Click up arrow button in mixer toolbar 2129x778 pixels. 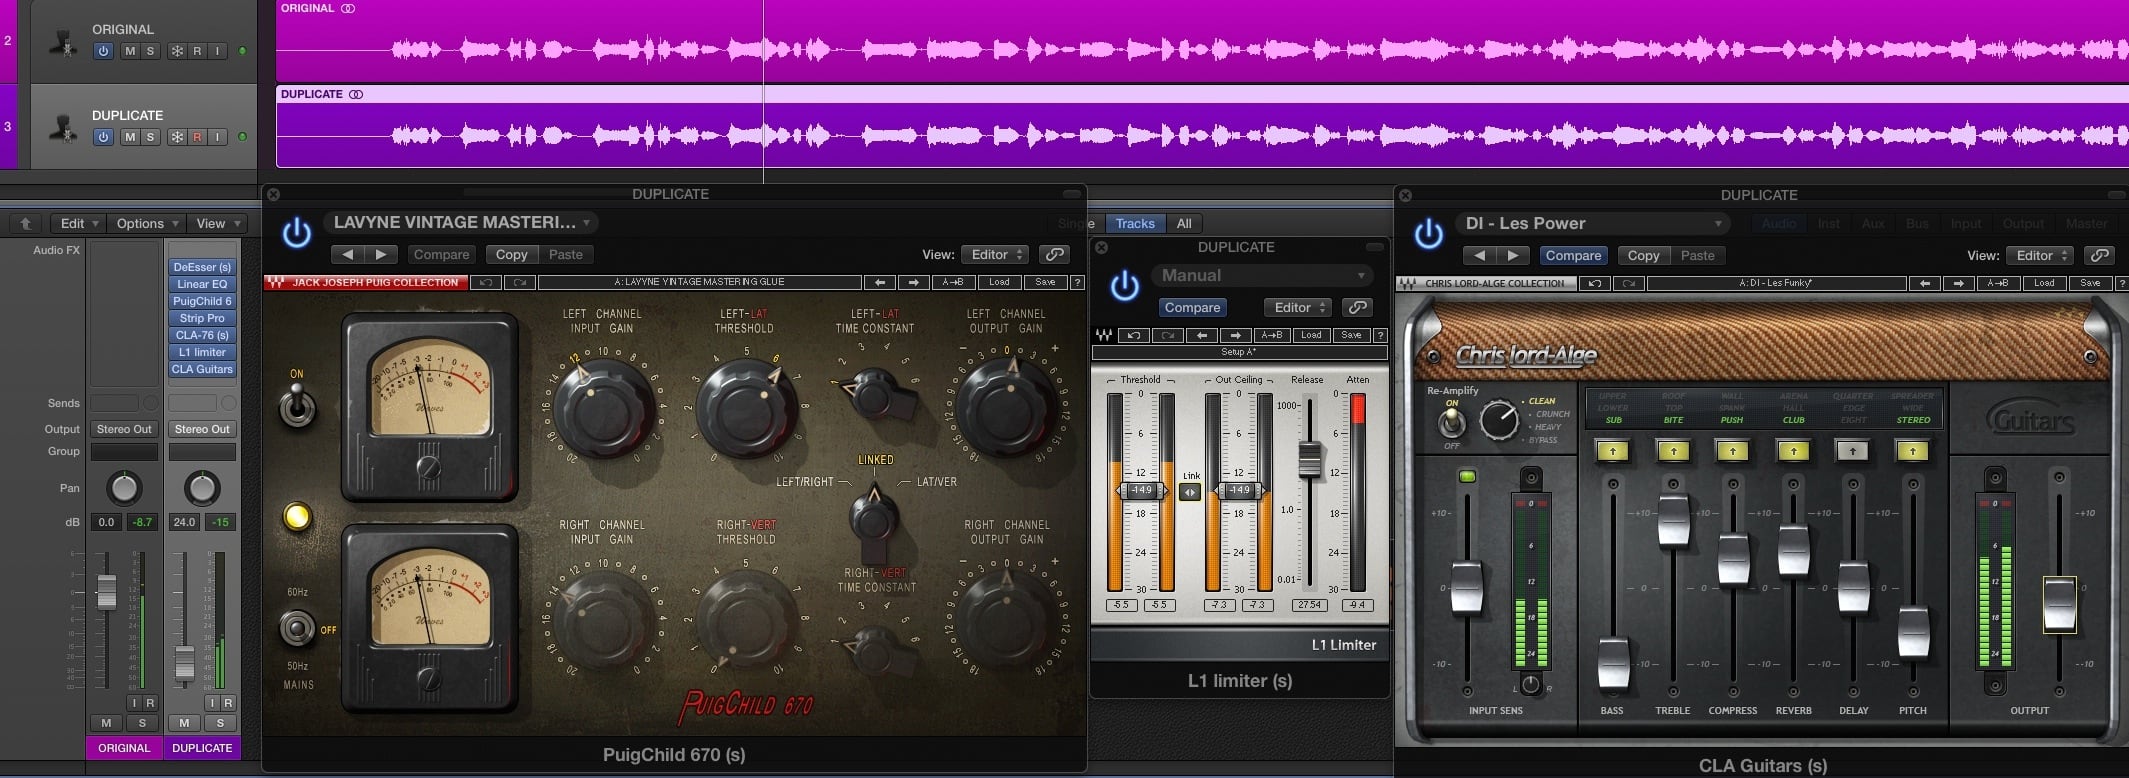[x=27, y=223]
